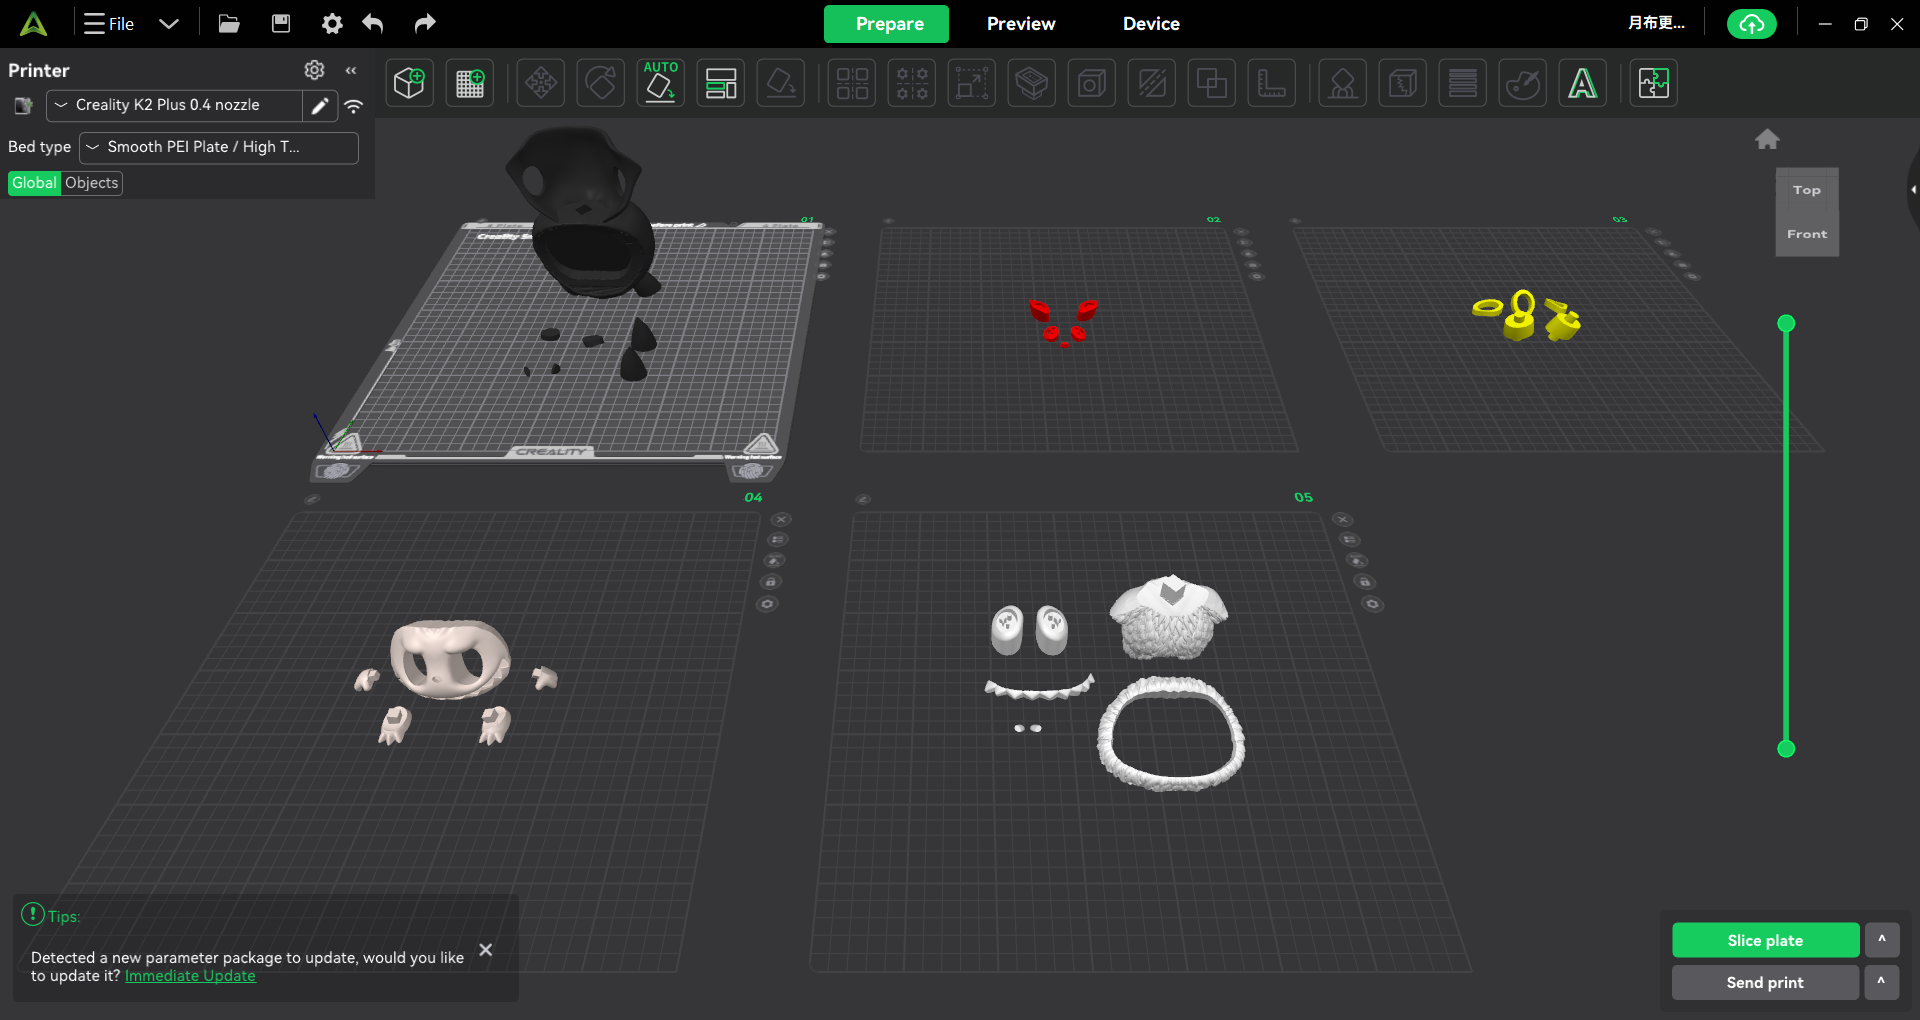Screen dimensions: 1920x1020
Task: Click the Auto orient tool
Action: click(660, 83)
